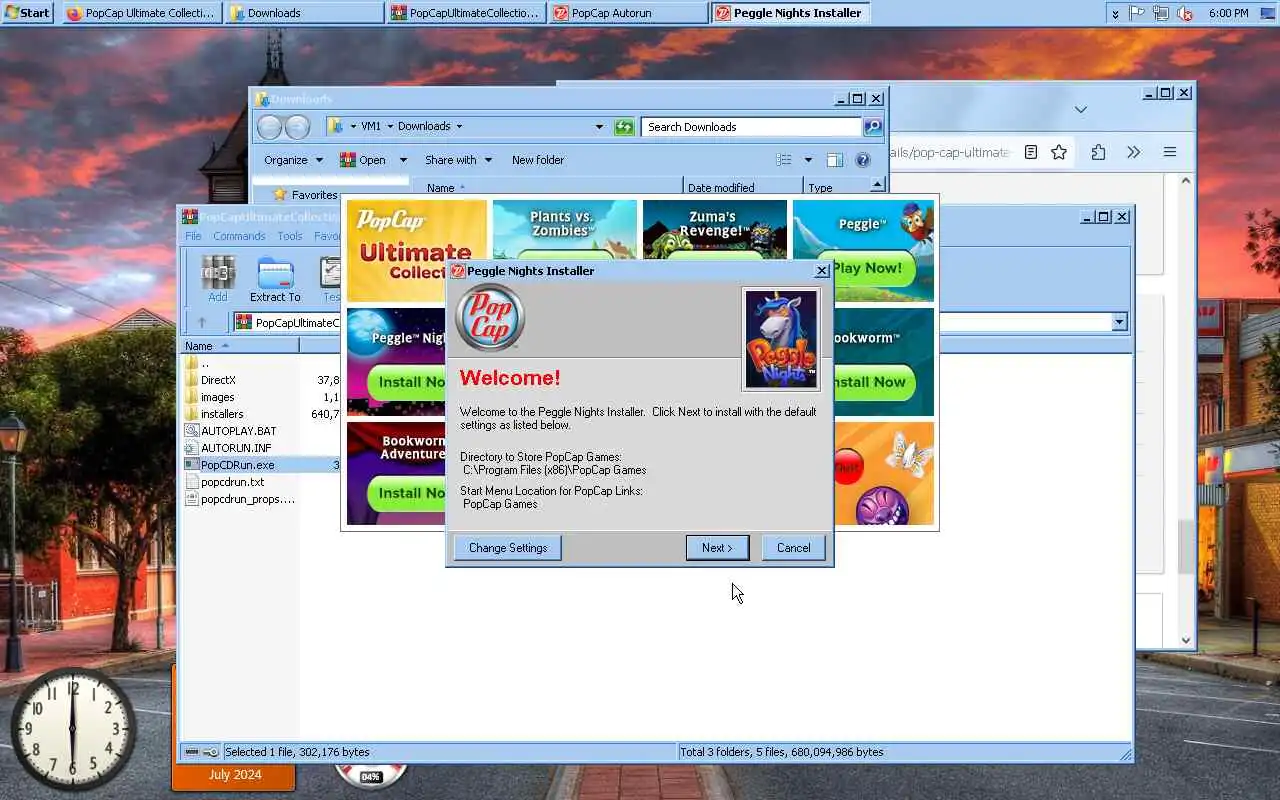Open the File menu in WinRAR

193,236
